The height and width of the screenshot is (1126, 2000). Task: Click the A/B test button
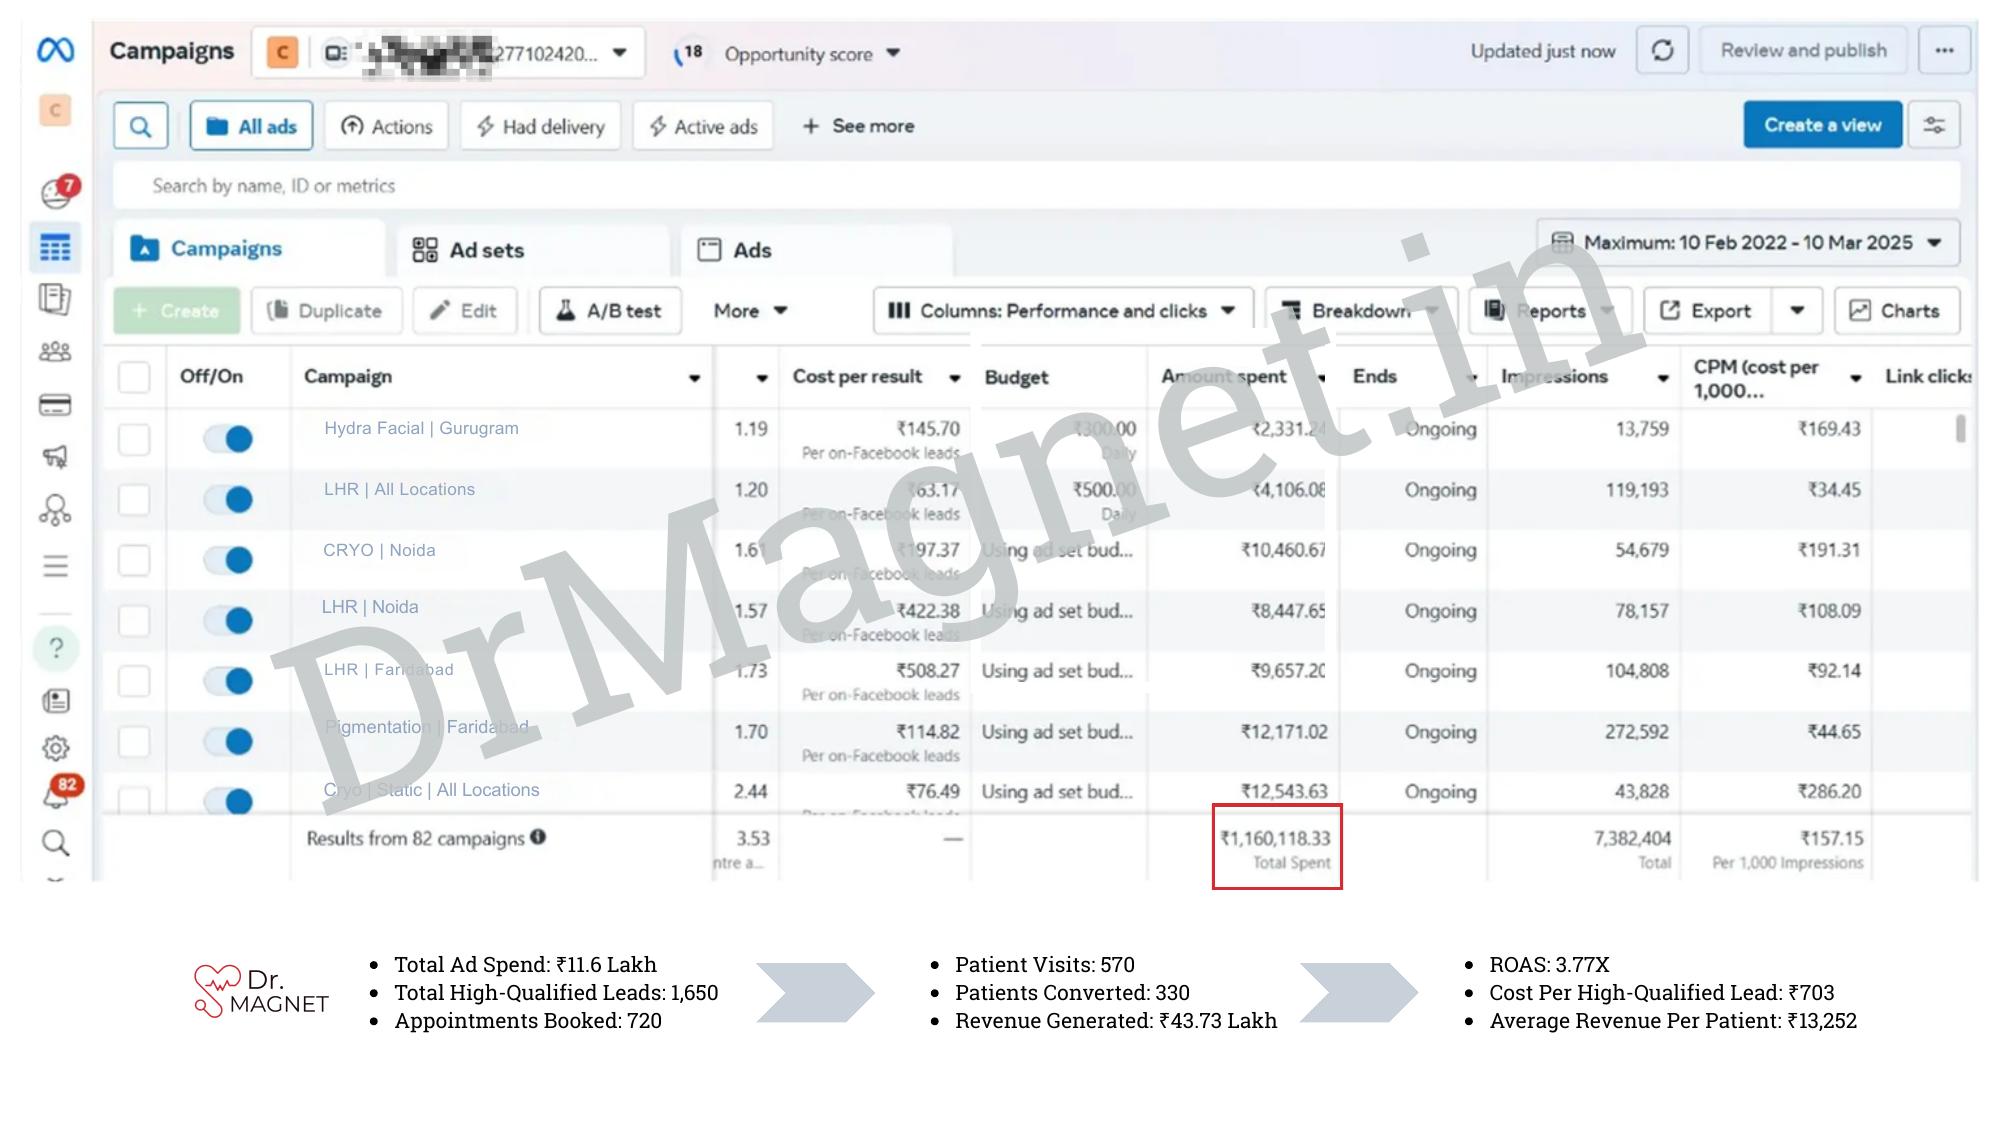point(610,311)
